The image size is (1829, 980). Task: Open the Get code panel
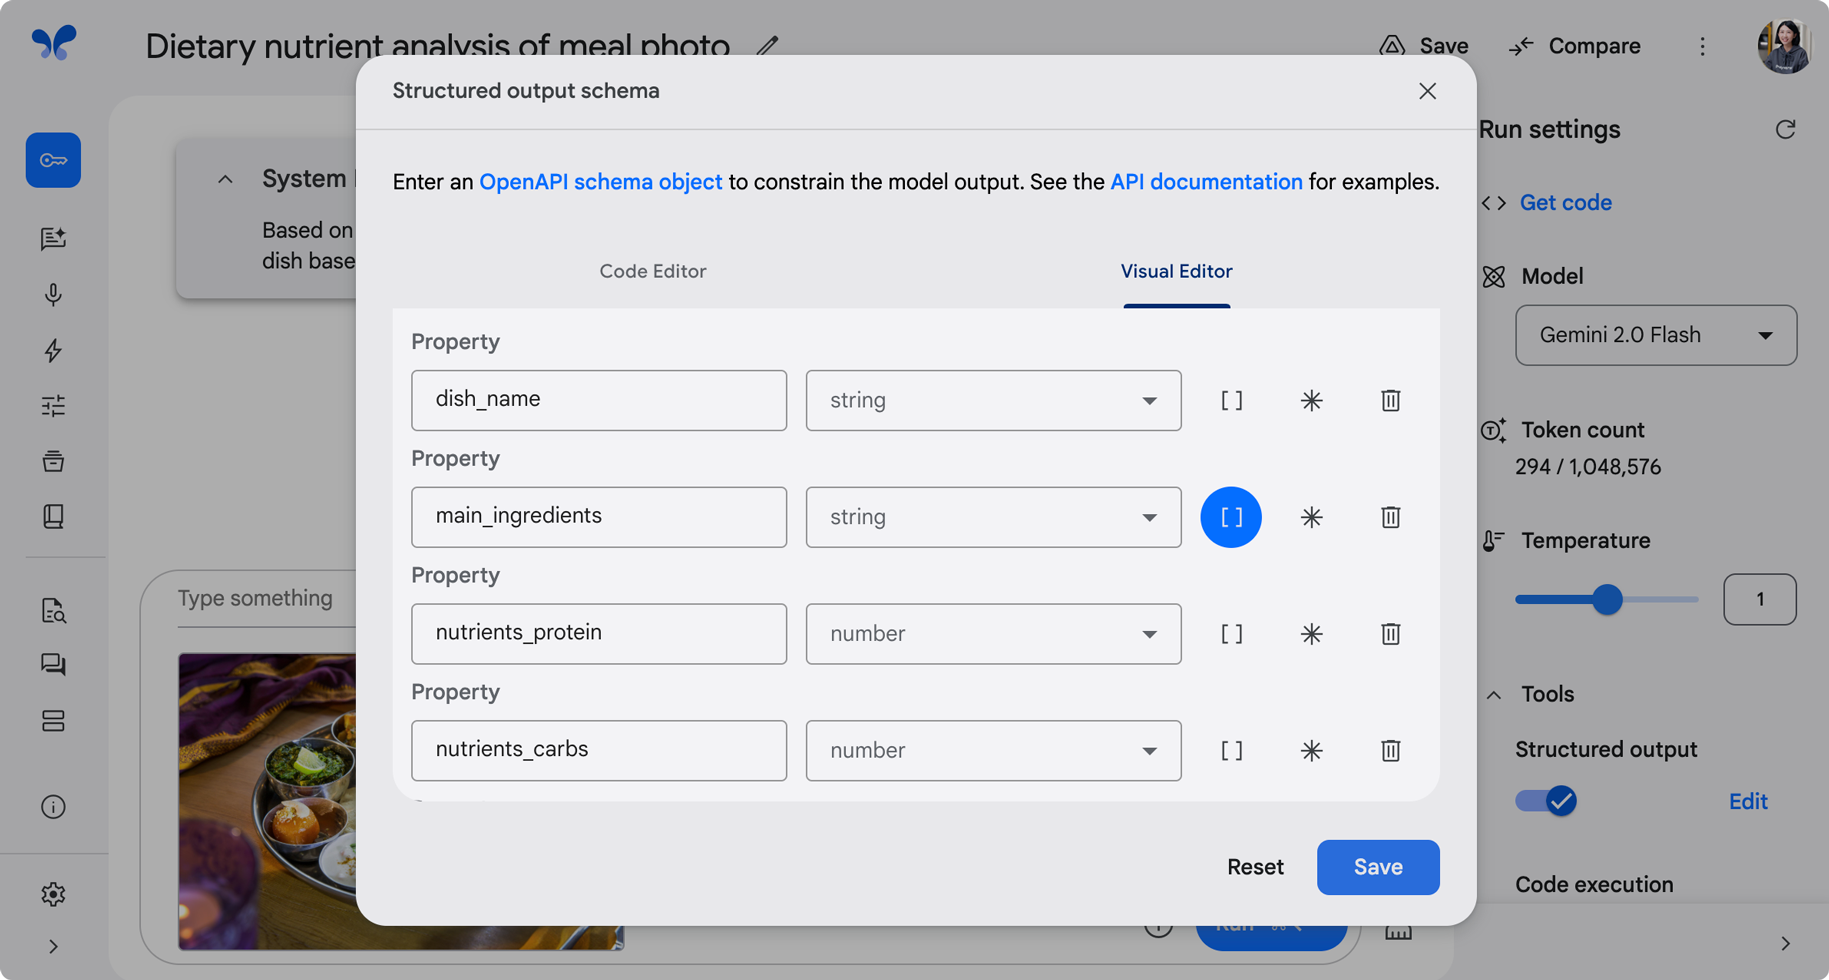1565,202
